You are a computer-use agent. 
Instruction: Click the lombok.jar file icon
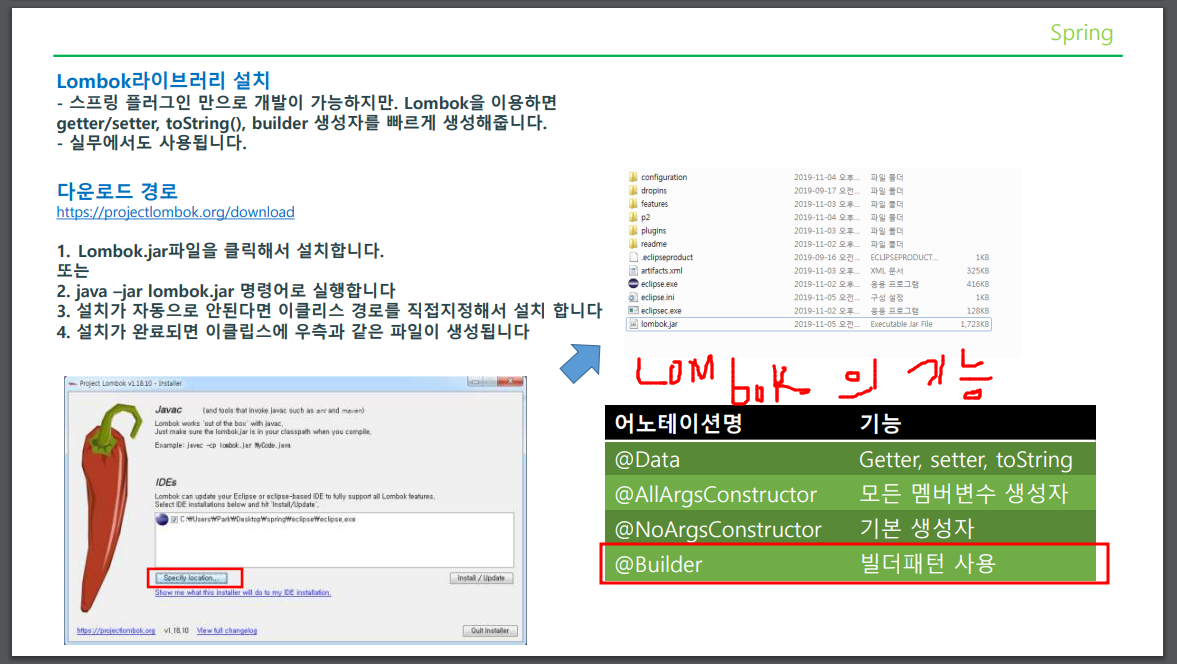point(633,324)
